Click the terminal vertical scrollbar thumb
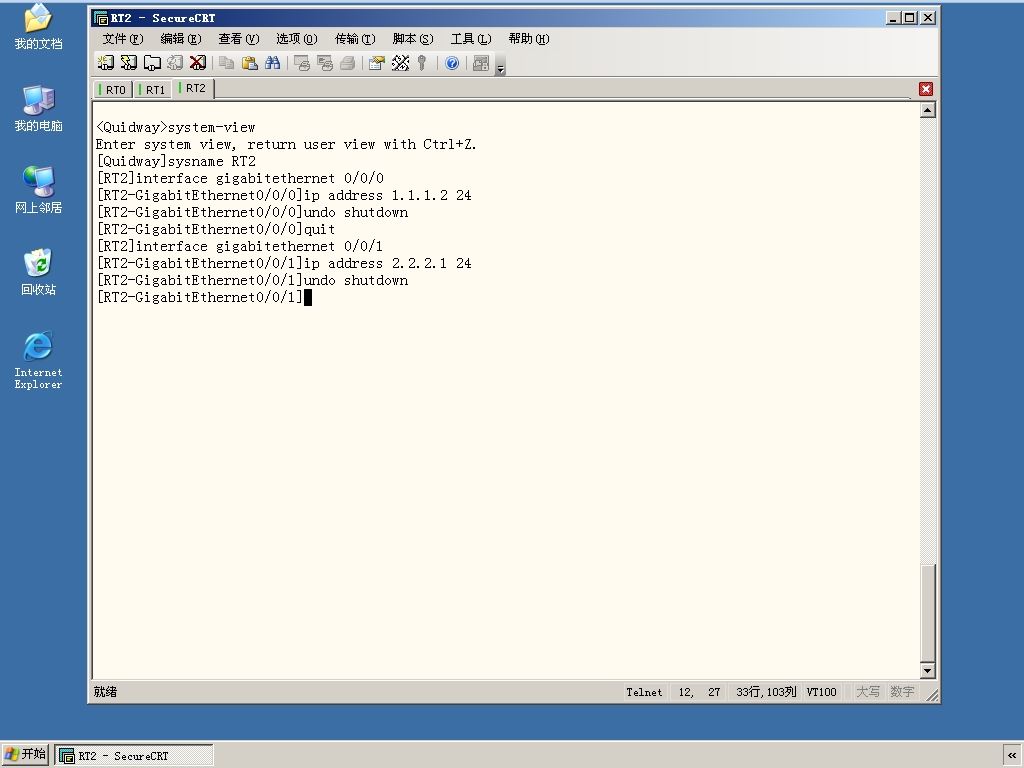This screenshot has width=1024, height=768. click(927, 613)
